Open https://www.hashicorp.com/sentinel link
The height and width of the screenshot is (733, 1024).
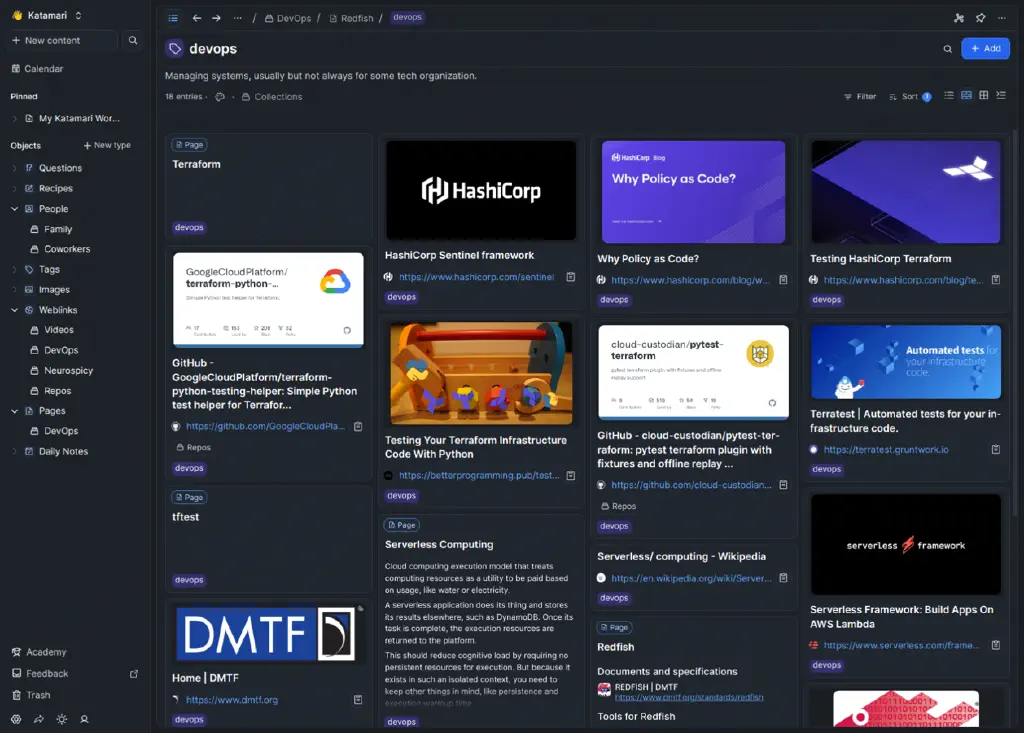[476, 277]
